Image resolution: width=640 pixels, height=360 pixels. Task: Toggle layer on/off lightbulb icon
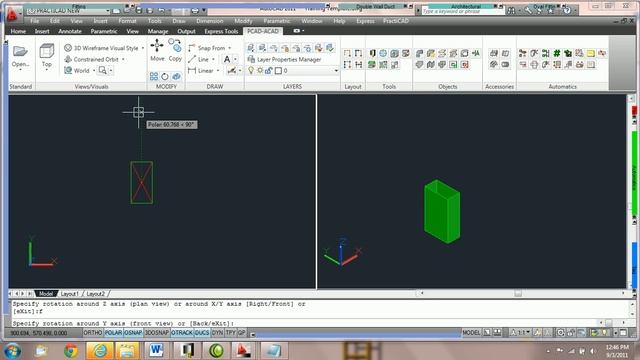pyautogui.click(x=251, y=71)
